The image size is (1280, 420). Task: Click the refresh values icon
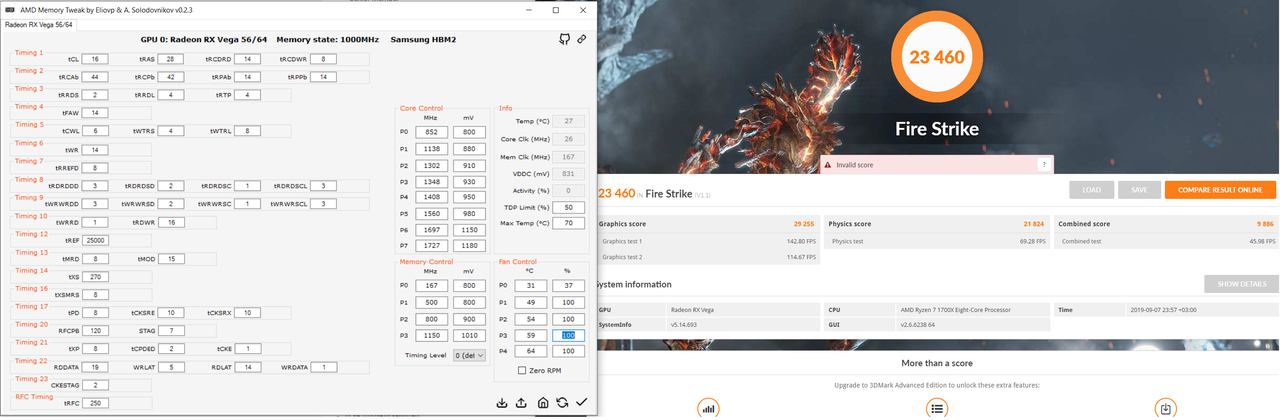click(562, 402)
